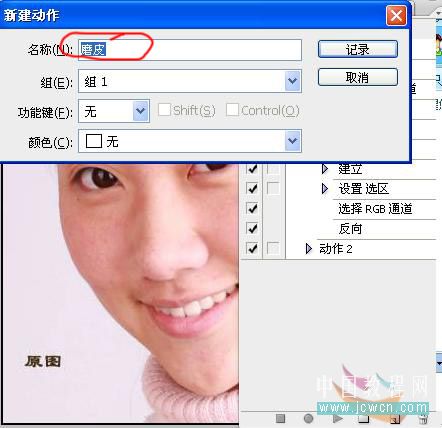
Task: Expand the 建立 action step
Action: coord(325,169)
